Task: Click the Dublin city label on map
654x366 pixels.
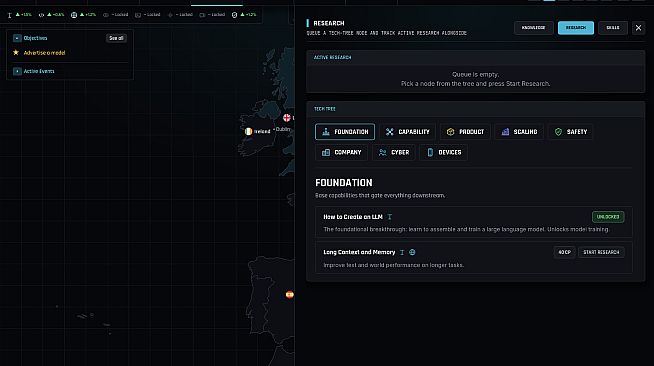Action: 283,129
